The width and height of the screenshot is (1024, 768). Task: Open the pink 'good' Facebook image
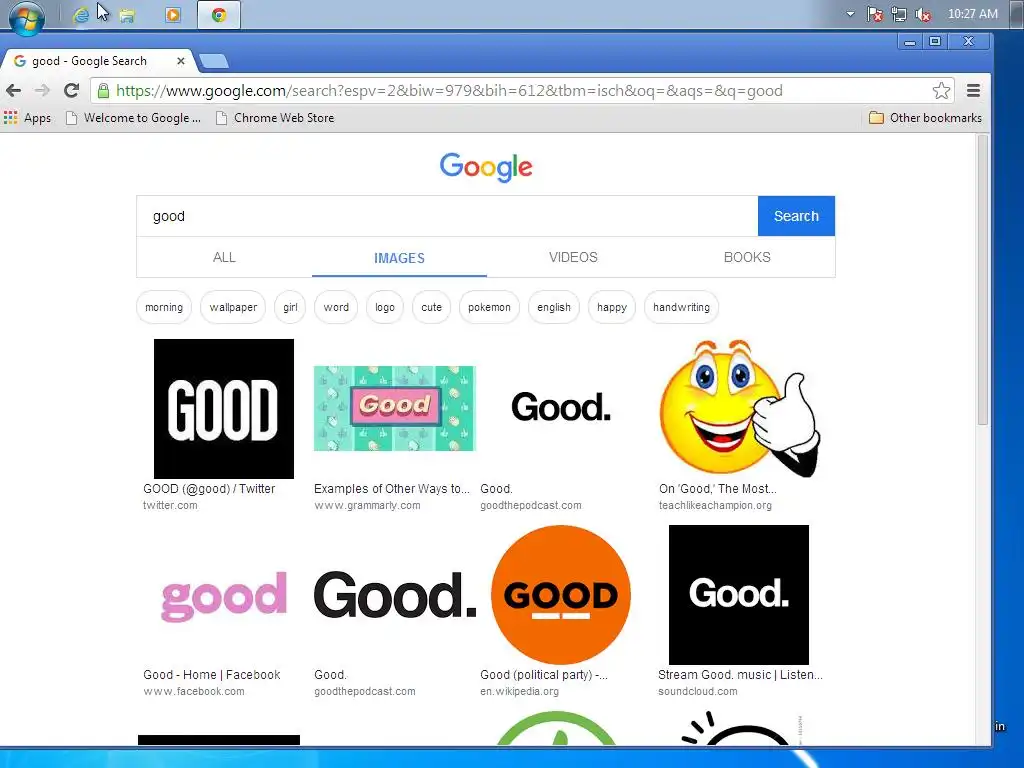223,596
